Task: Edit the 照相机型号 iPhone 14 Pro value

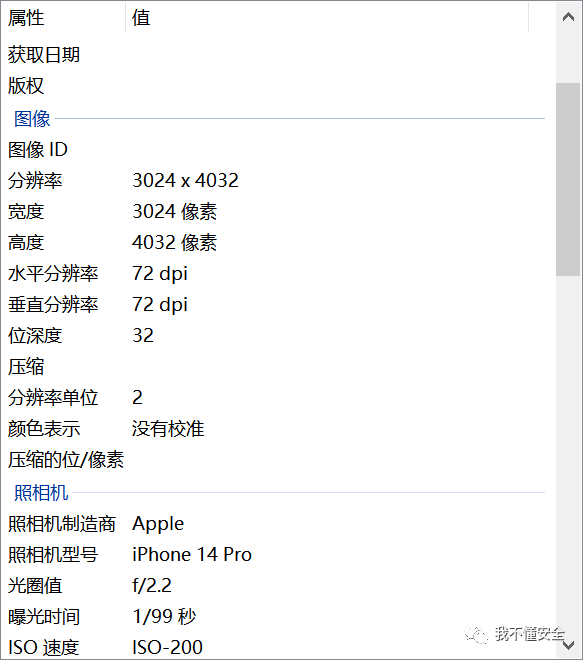Action: pos(192,555)
